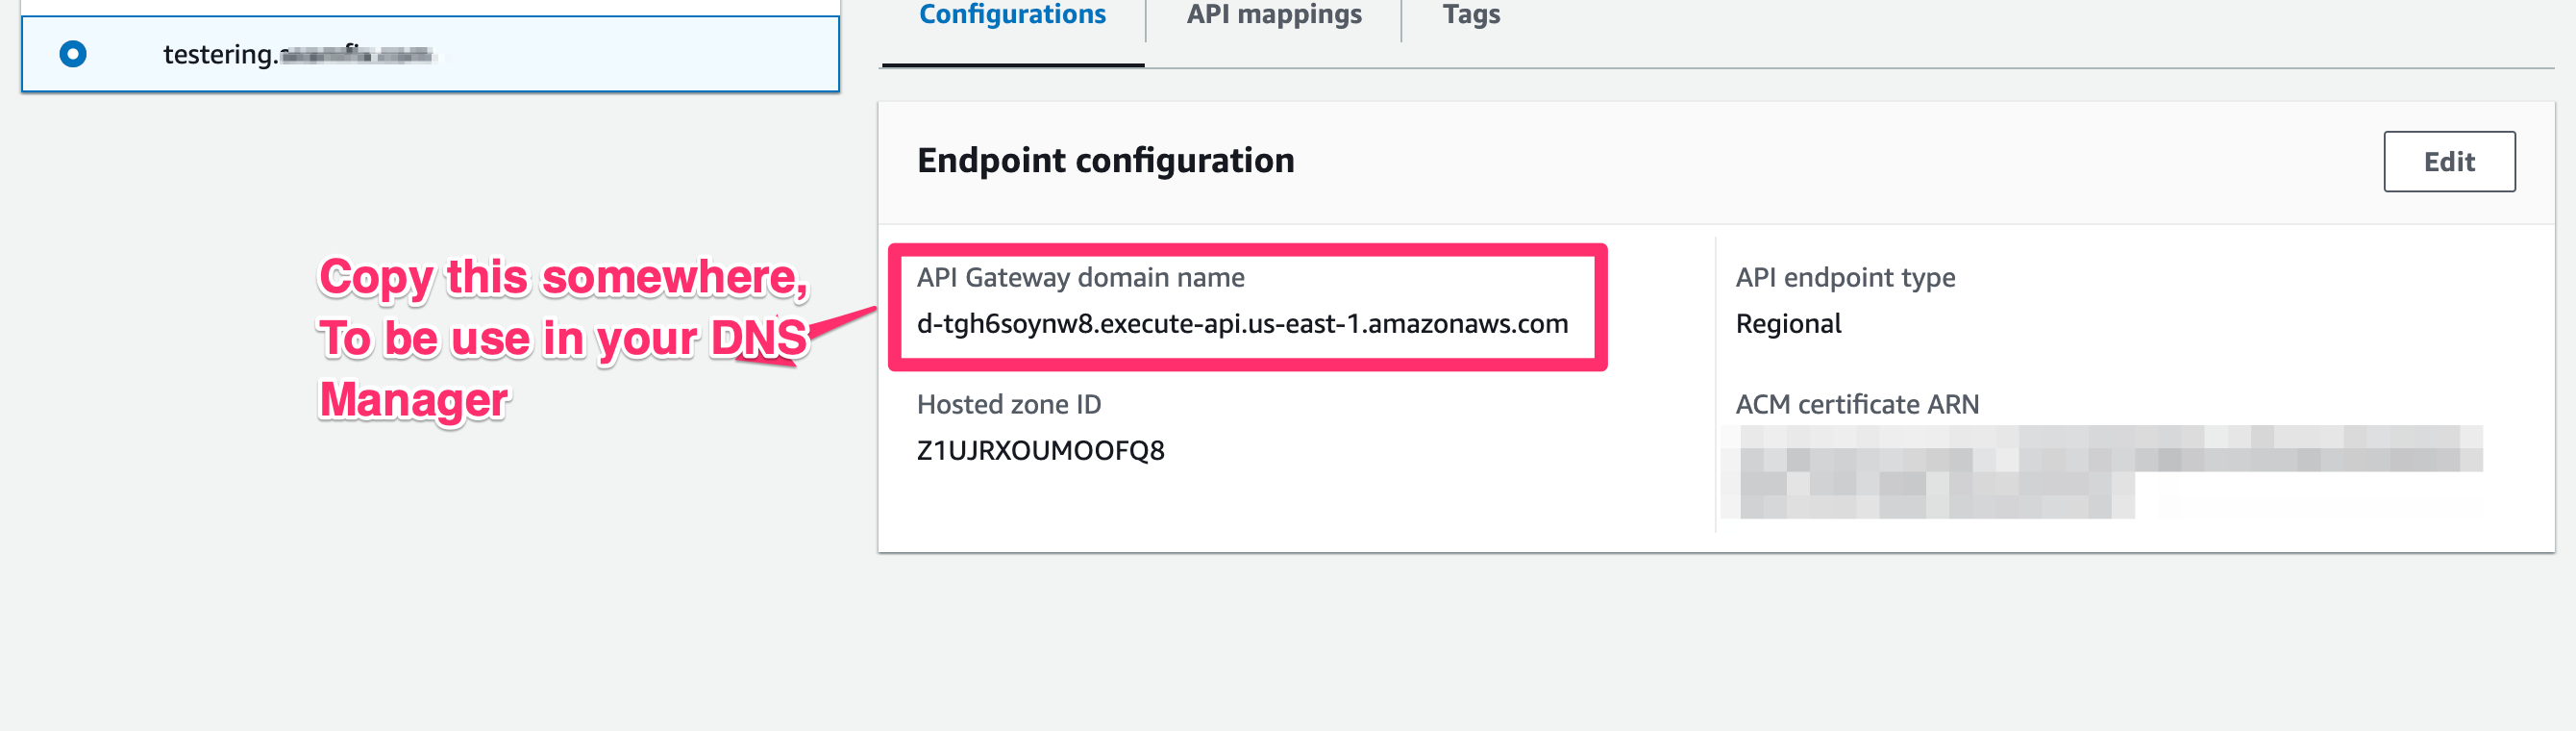
Task: Select the testering domain radio button
Action: coord(73,54)
